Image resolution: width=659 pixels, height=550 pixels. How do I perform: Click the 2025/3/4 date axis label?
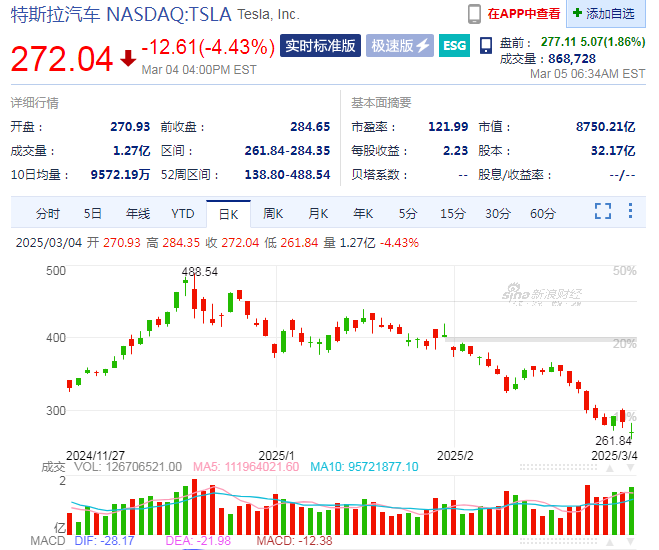(614, 455)
